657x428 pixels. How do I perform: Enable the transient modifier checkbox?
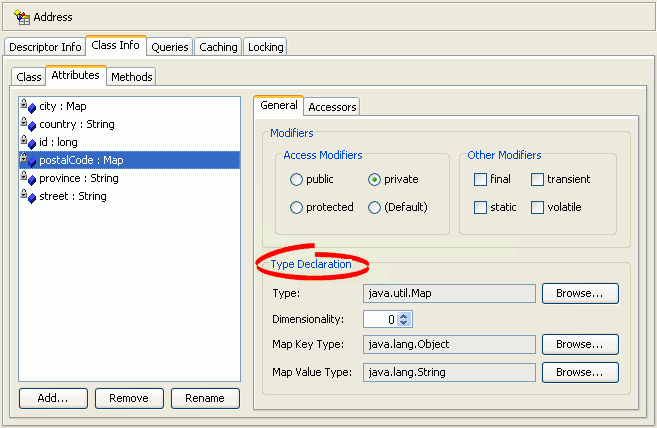click(537, 179)
